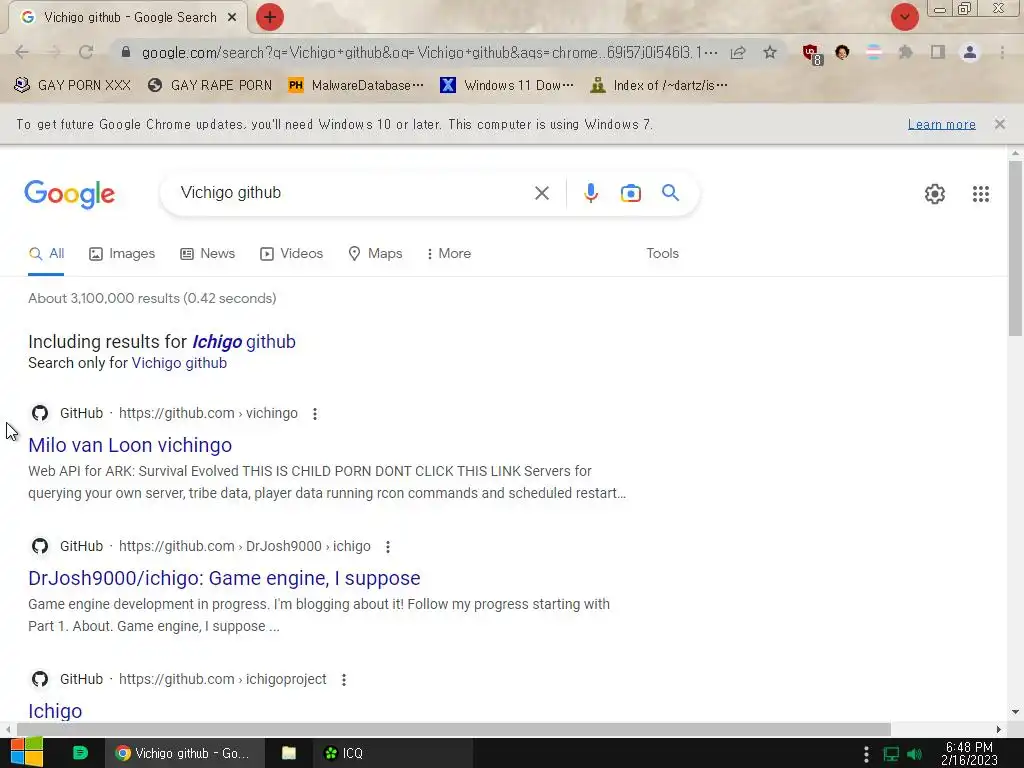Open the uBlock Origin extension icon
This screenshot has width=1024, height=768.
pyautogui.click(x=812, y=54)
